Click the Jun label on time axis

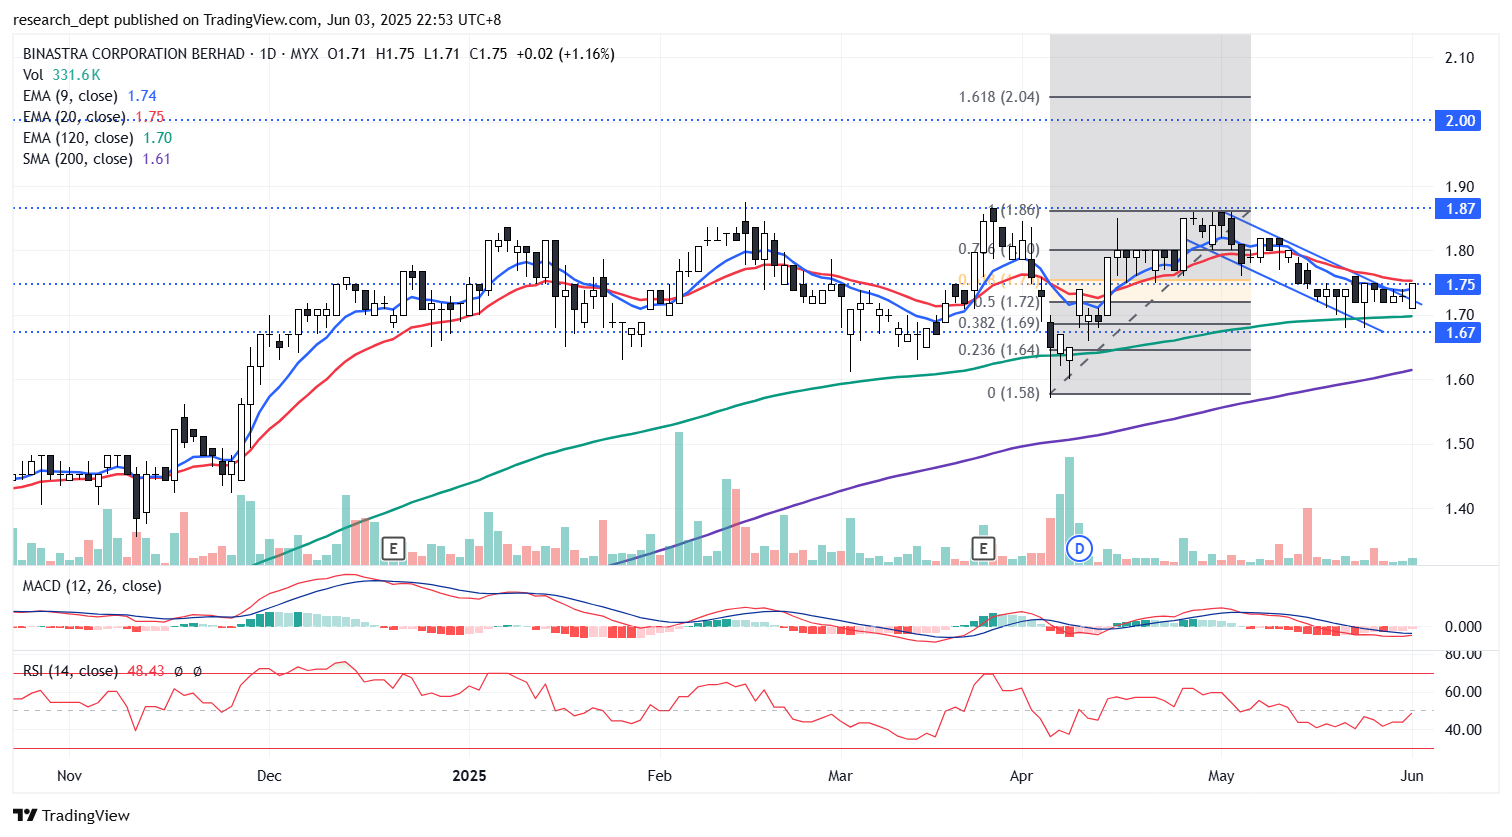point(1411,776)
